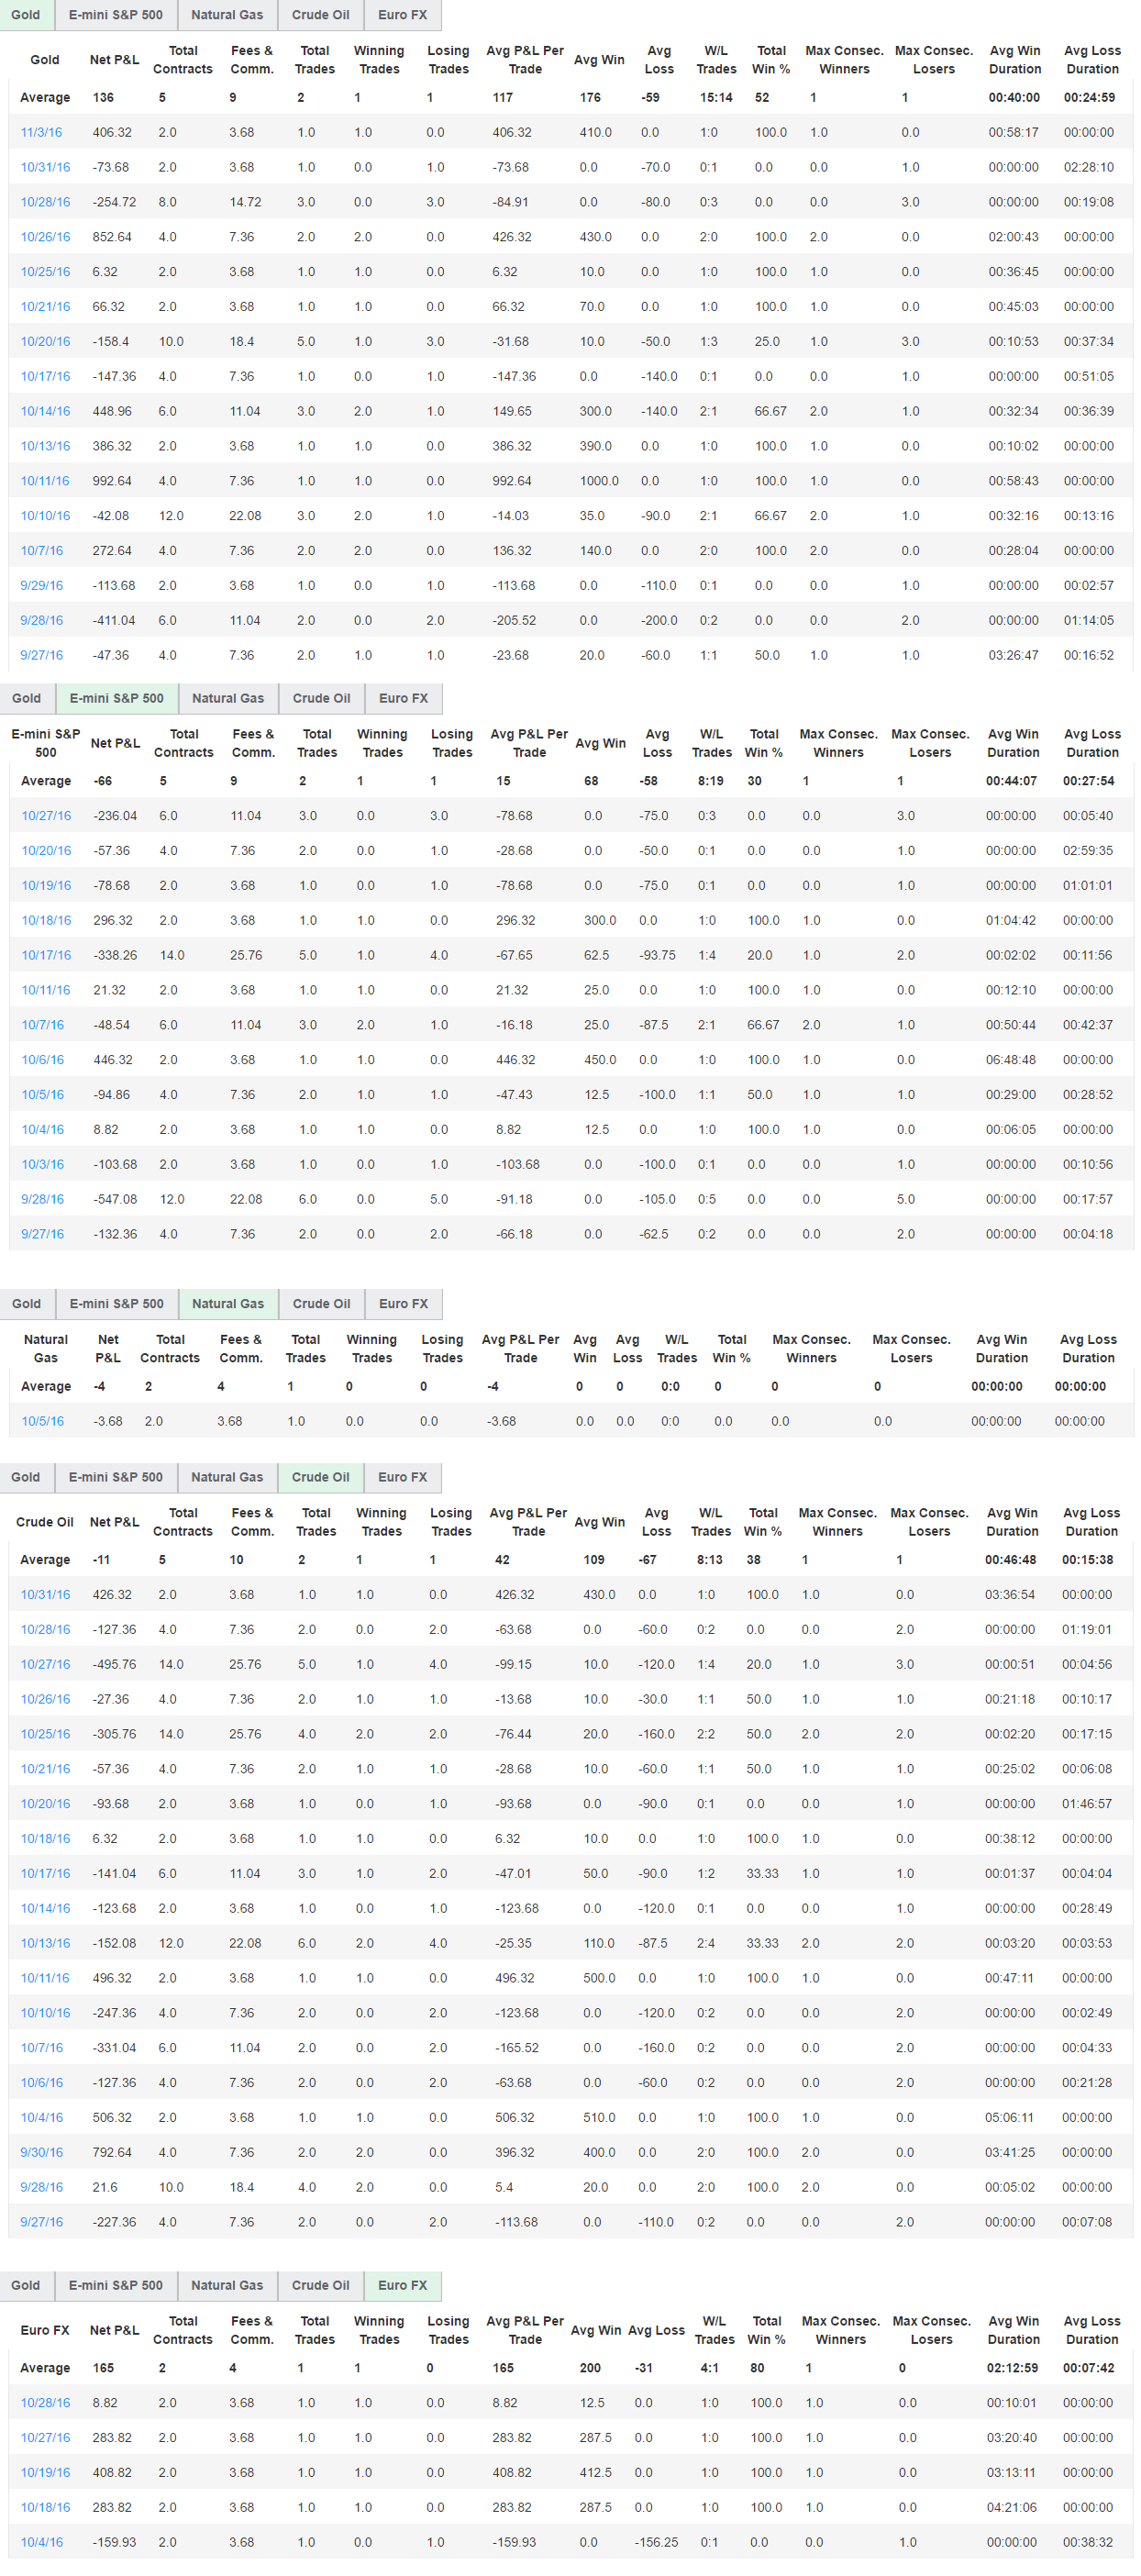The image size is (1141, 2576).
Task: Click the 02:28:10 loss duration value
Action: (x=1088, y=167)
